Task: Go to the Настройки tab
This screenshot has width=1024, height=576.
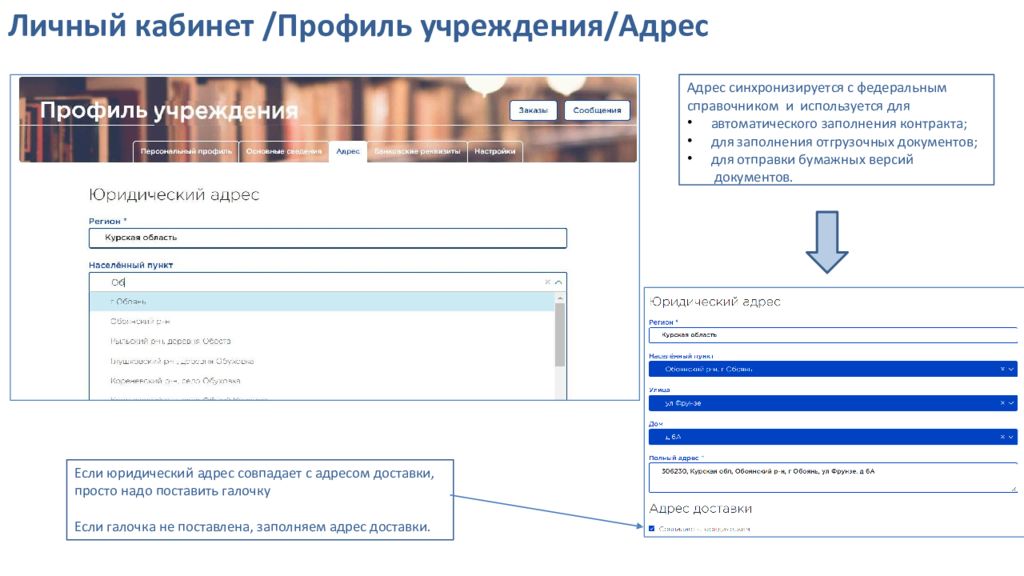Action: click(495, 152)
